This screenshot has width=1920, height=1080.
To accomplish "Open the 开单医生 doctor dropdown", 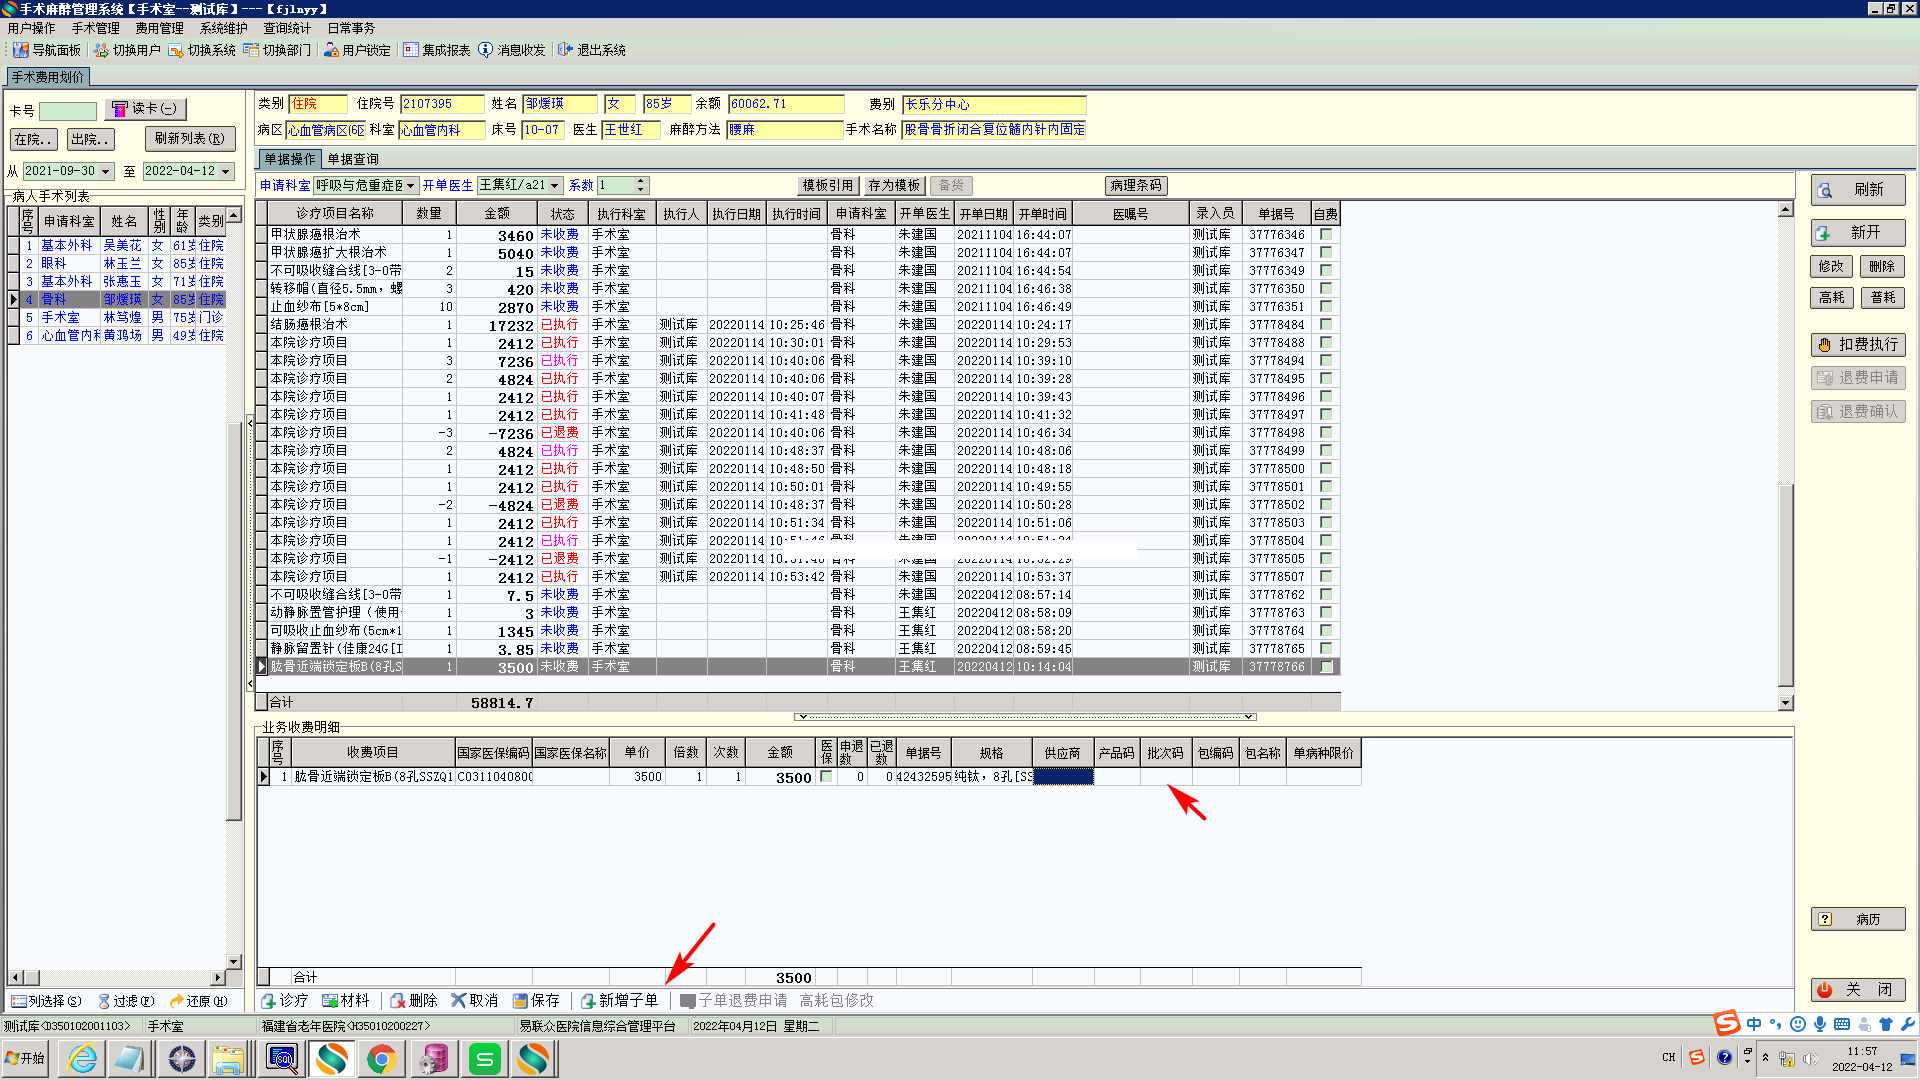I will click(x=555, y=186).
